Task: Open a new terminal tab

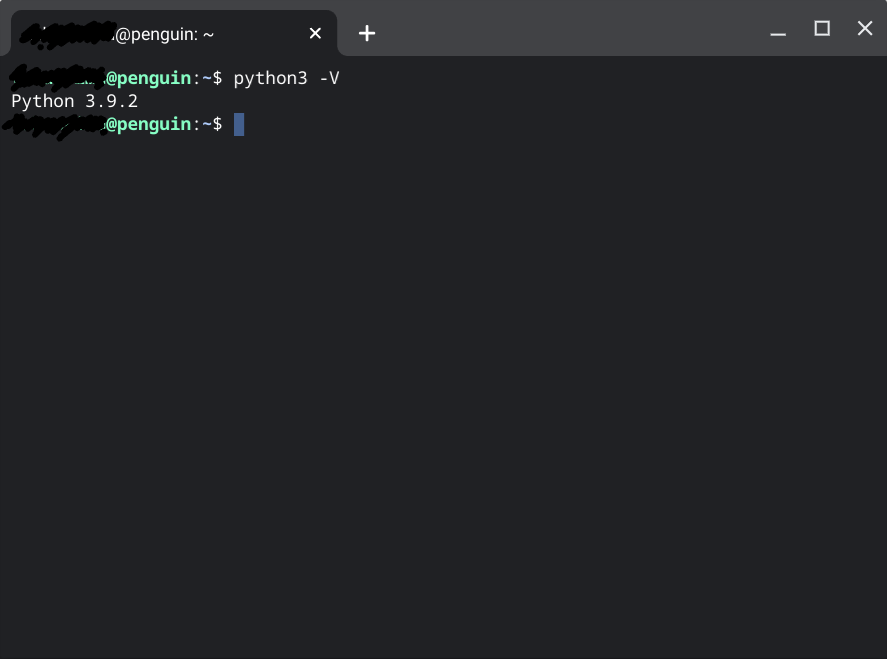Action: pos(367,33)
